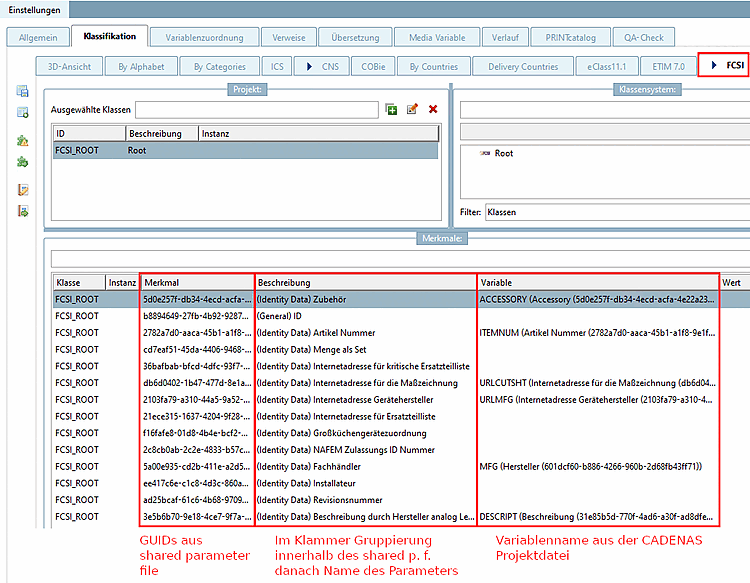Click the third icon in left sidebar
Viewport: 750px width, 583px height.
pos(22,141)
